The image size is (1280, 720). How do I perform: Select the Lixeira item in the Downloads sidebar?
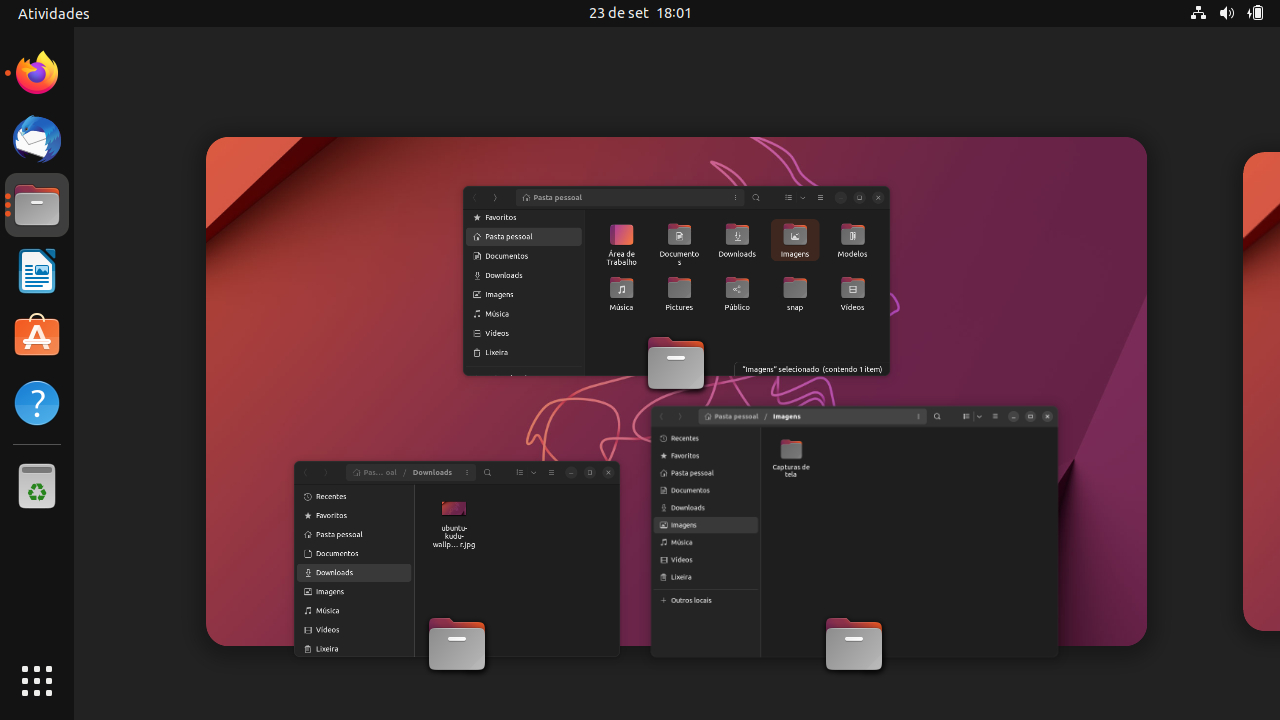tap(326, 648)
